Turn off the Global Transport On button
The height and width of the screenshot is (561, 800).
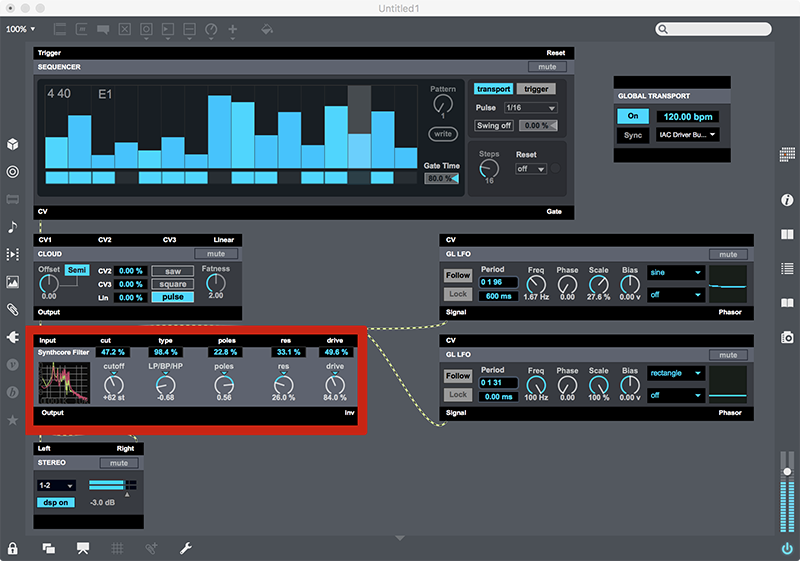(x=632, y=116)
